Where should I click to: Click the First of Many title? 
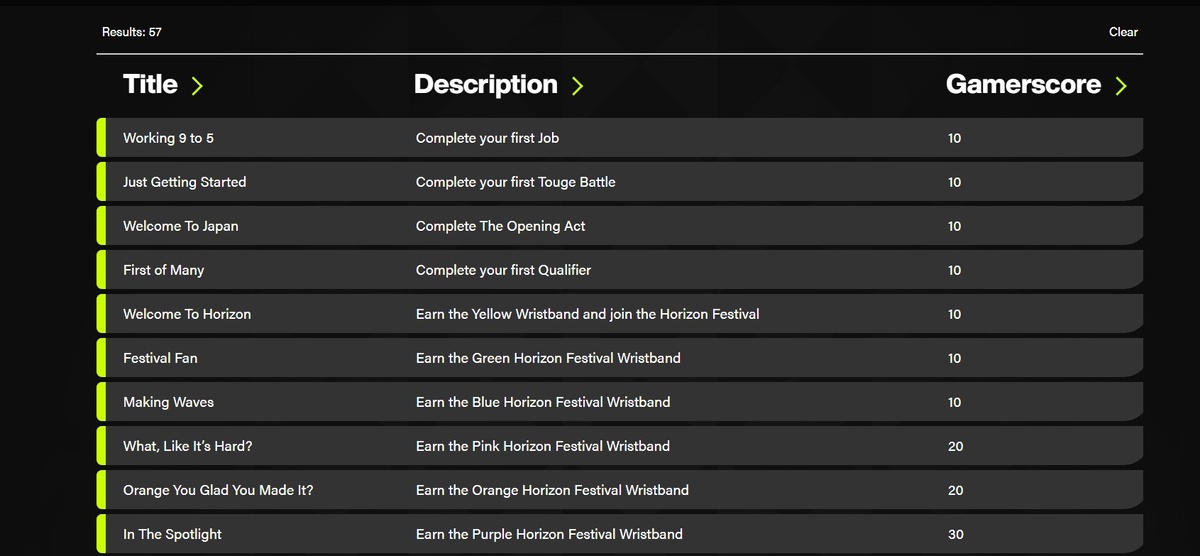click(163, 270)
